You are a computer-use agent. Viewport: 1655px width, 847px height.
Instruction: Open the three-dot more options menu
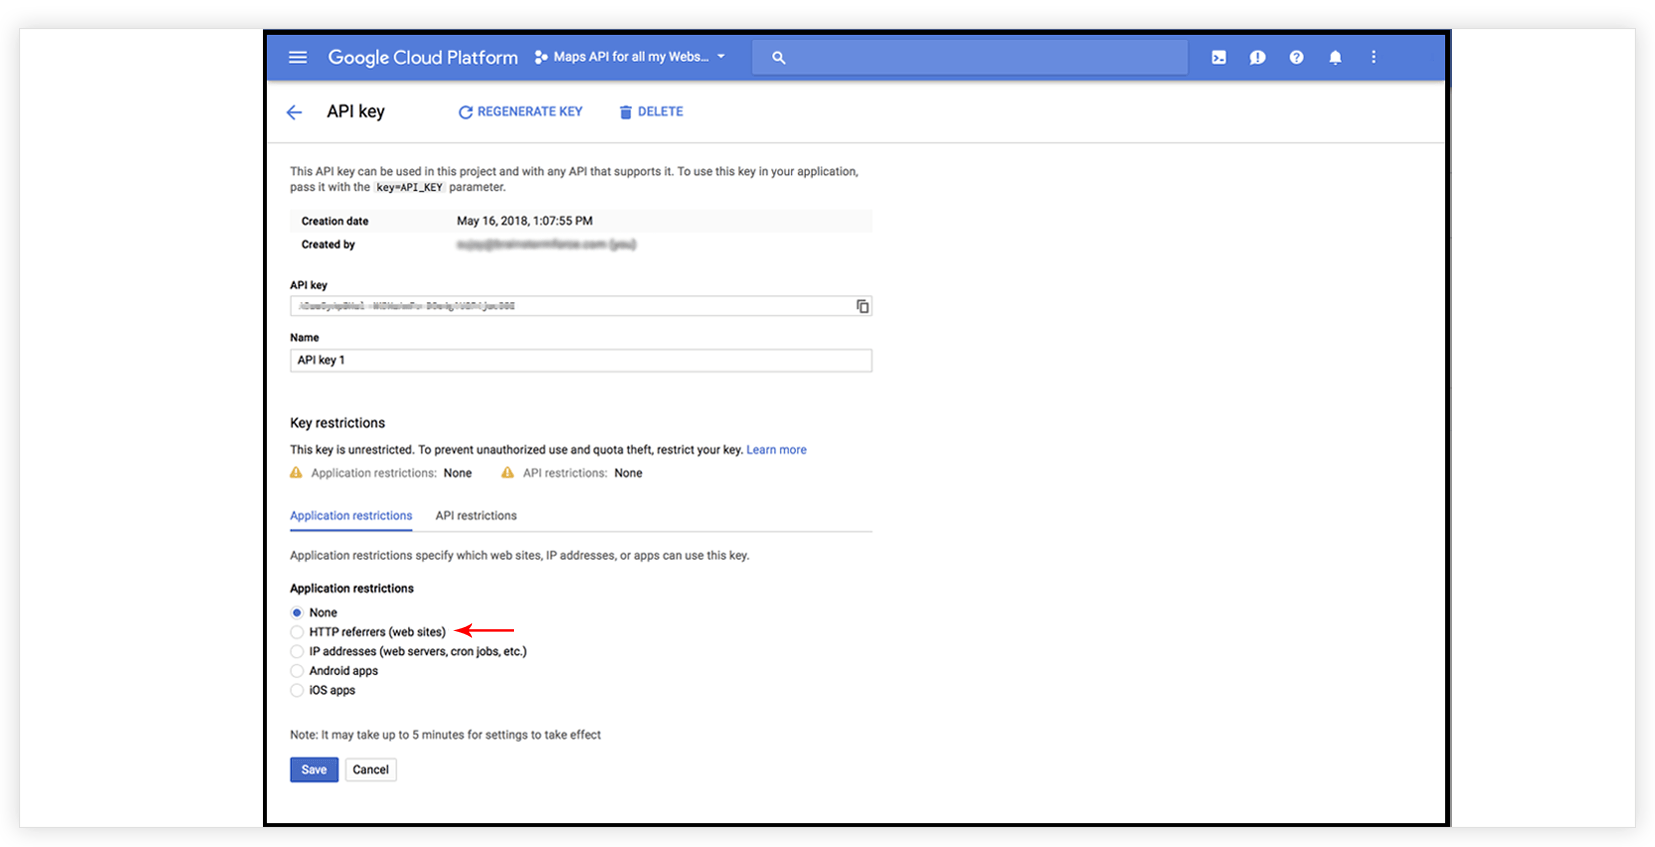point(1373,58)
